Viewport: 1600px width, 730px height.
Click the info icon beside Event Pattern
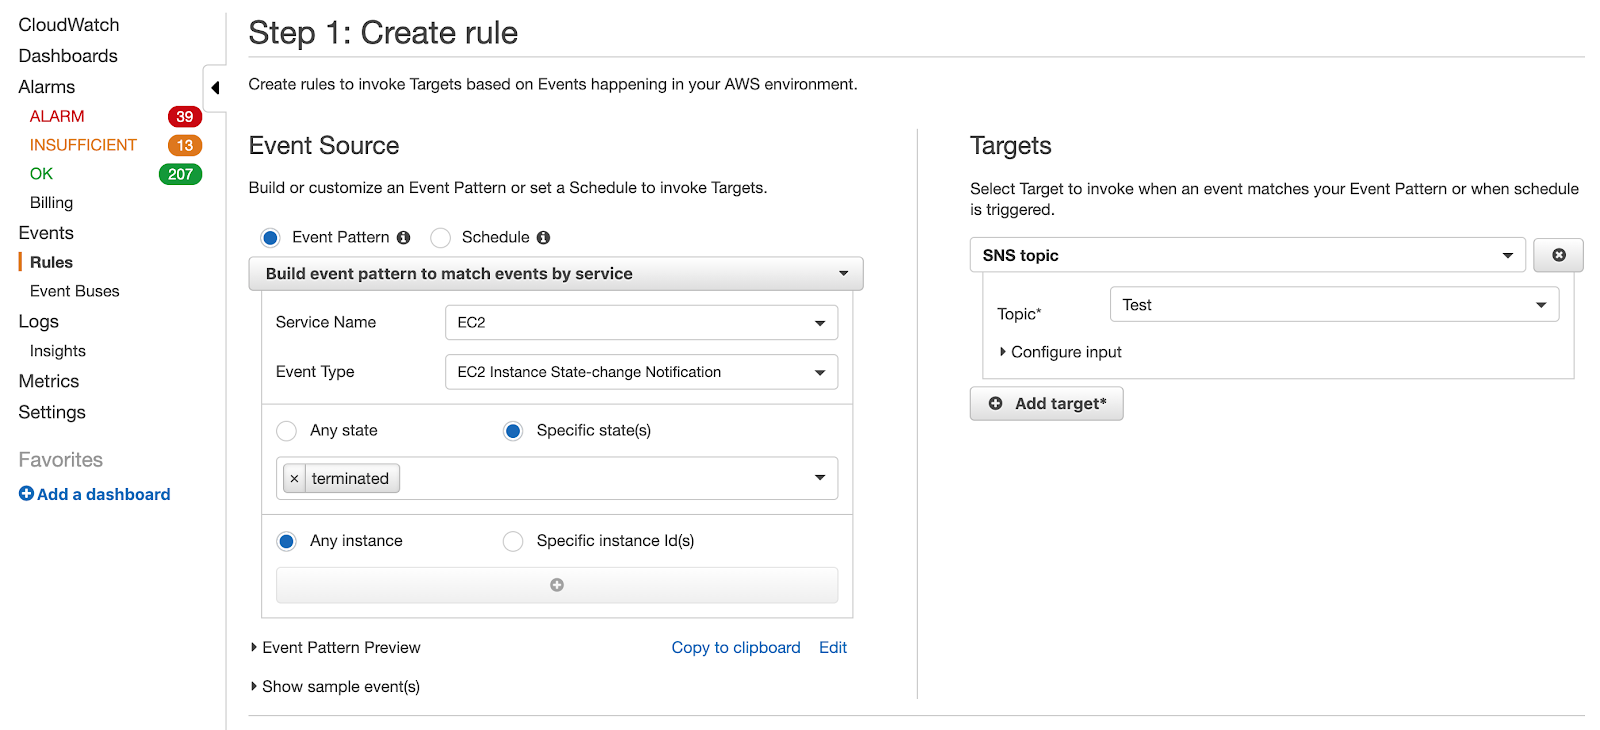[x=403, y=238]
